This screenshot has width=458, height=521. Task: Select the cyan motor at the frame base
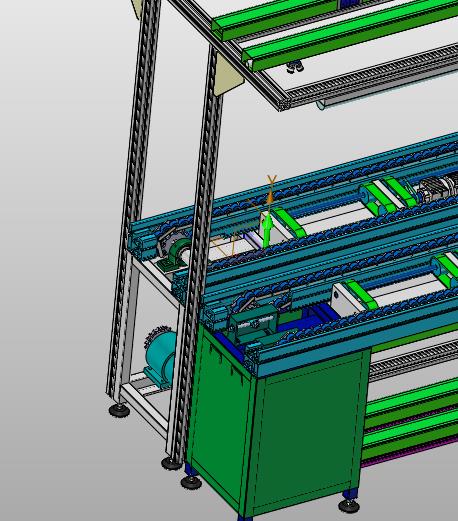coord(161,359)
